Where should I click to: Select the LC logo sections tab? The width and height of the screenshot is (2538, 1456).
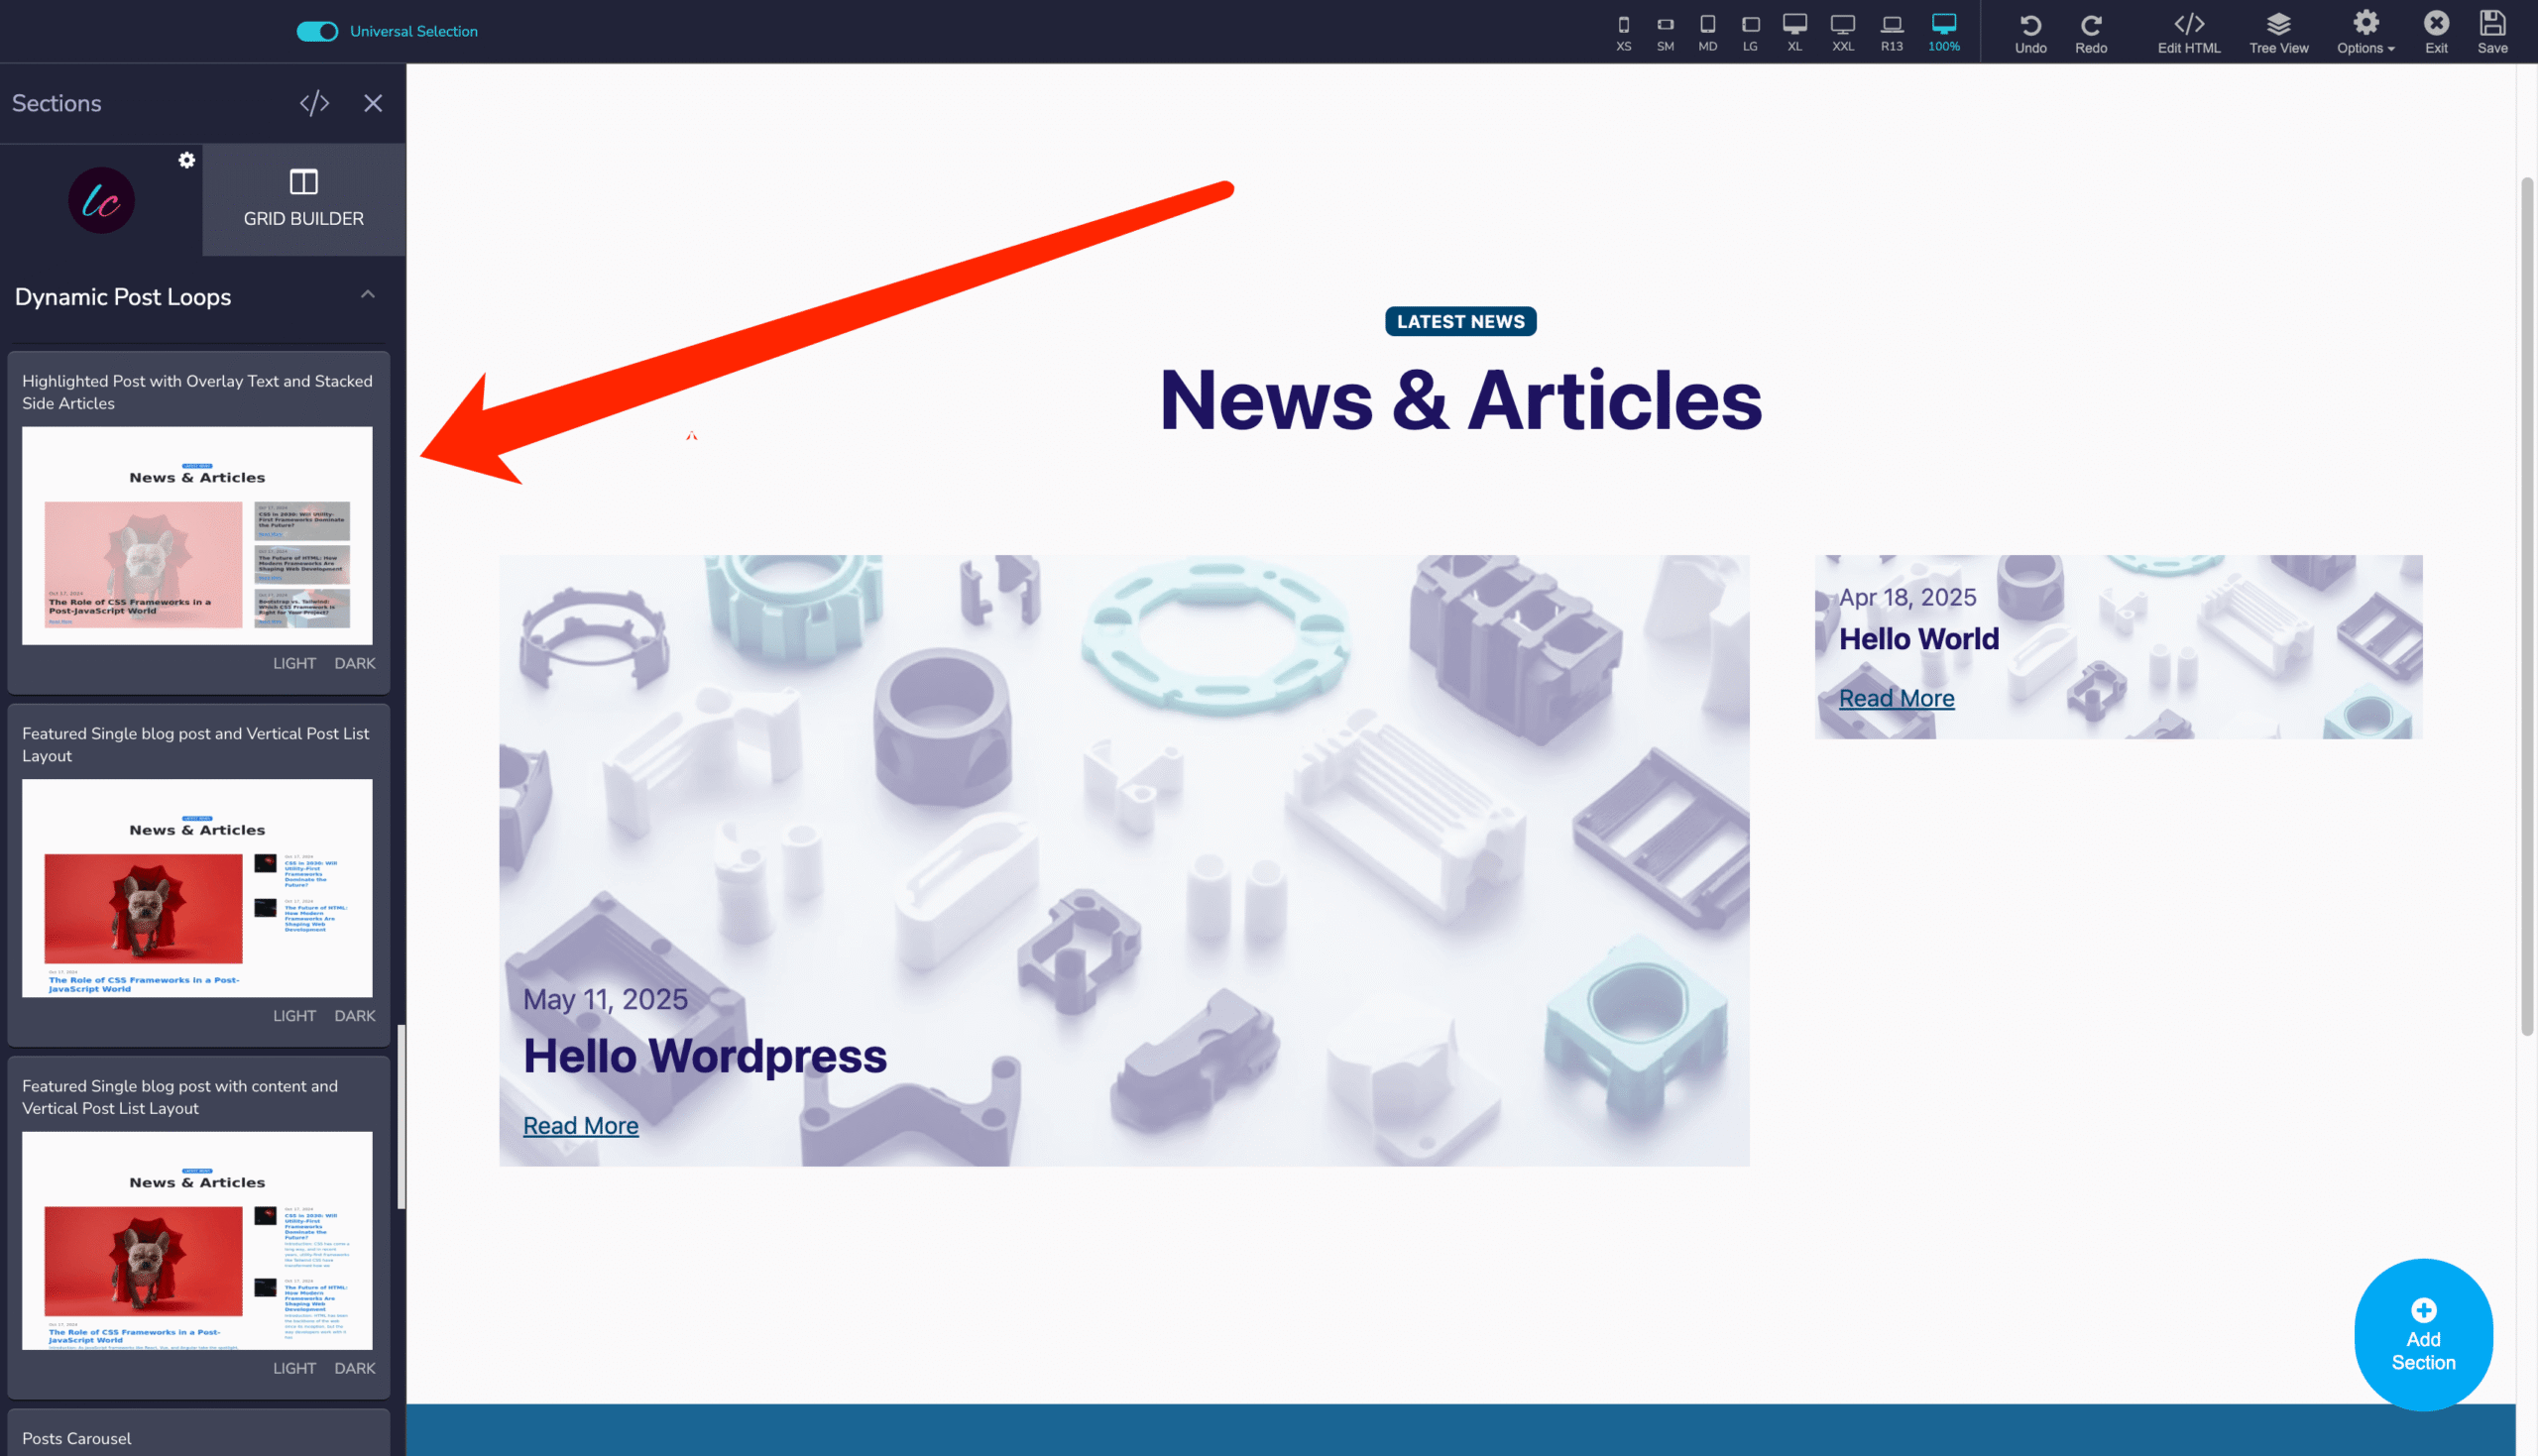(x=101, y=200)
